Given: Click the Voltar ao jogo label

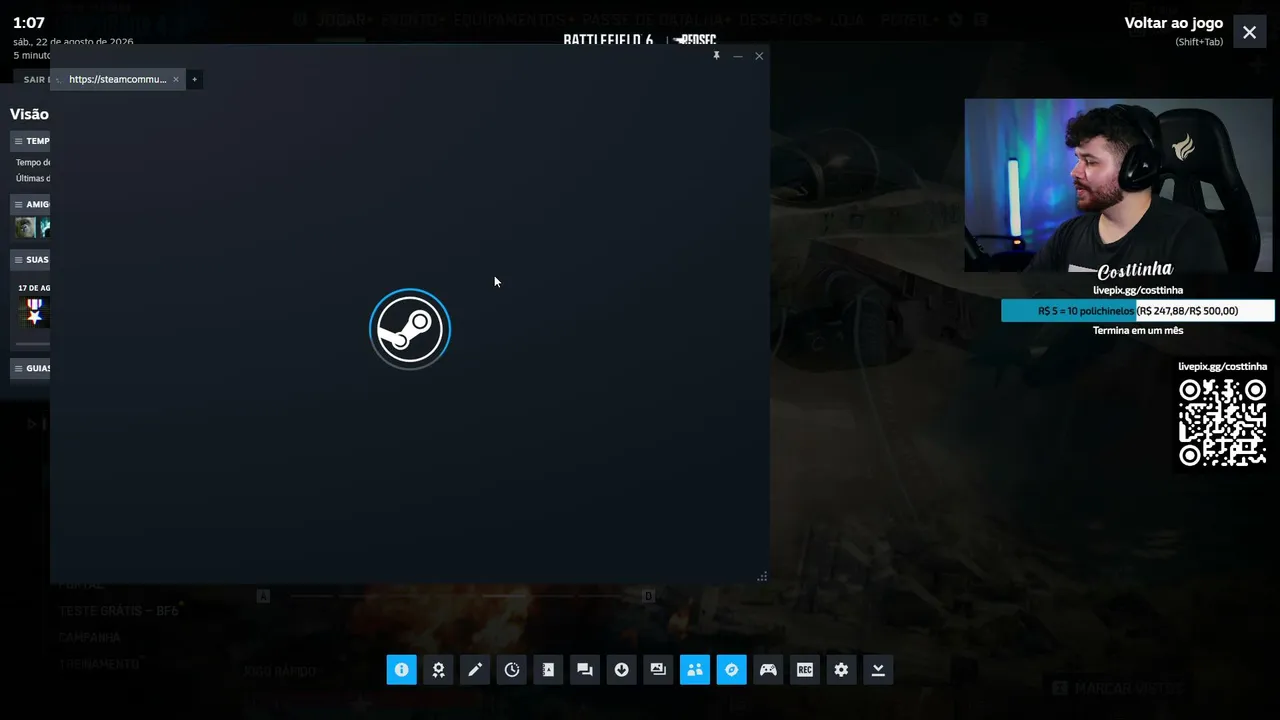Looking at the screenshot, I should pos(1174,23).
